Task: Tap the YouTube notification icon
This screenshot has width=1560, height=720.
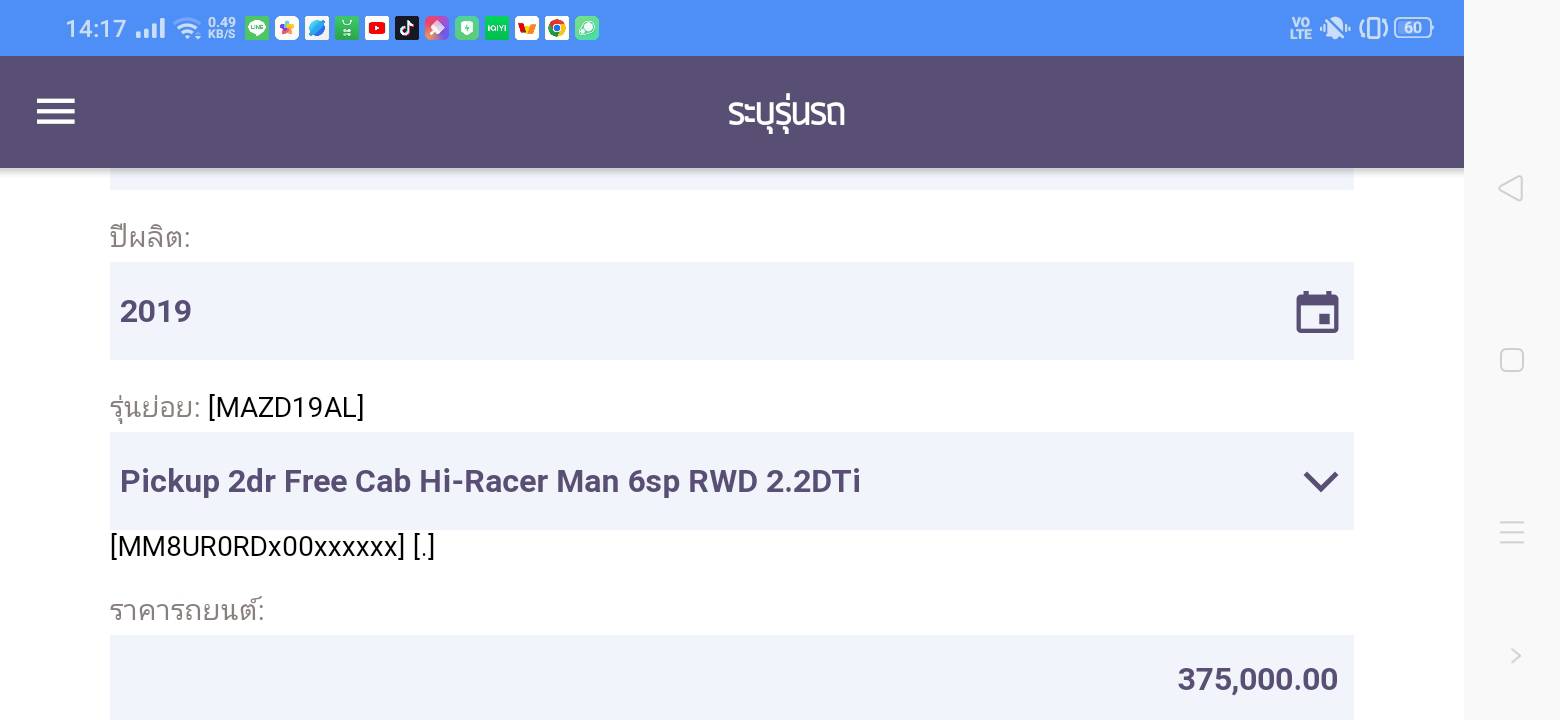Action: coord(377,28)
